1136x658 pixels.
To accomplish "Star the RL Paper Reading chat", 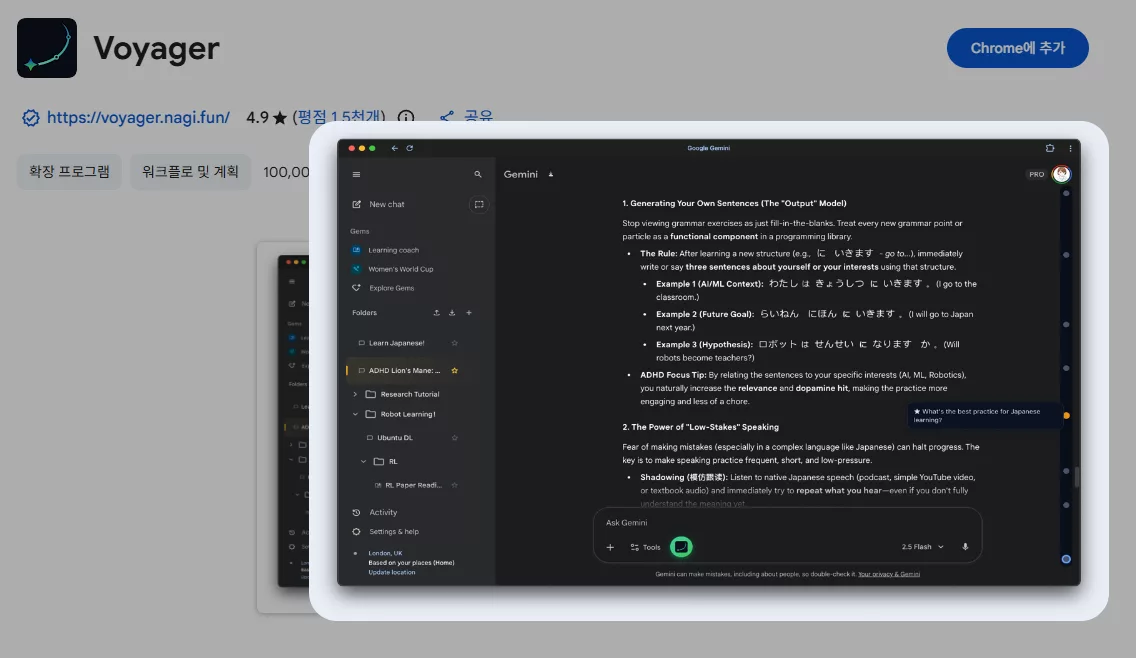I will click(454, 485).
